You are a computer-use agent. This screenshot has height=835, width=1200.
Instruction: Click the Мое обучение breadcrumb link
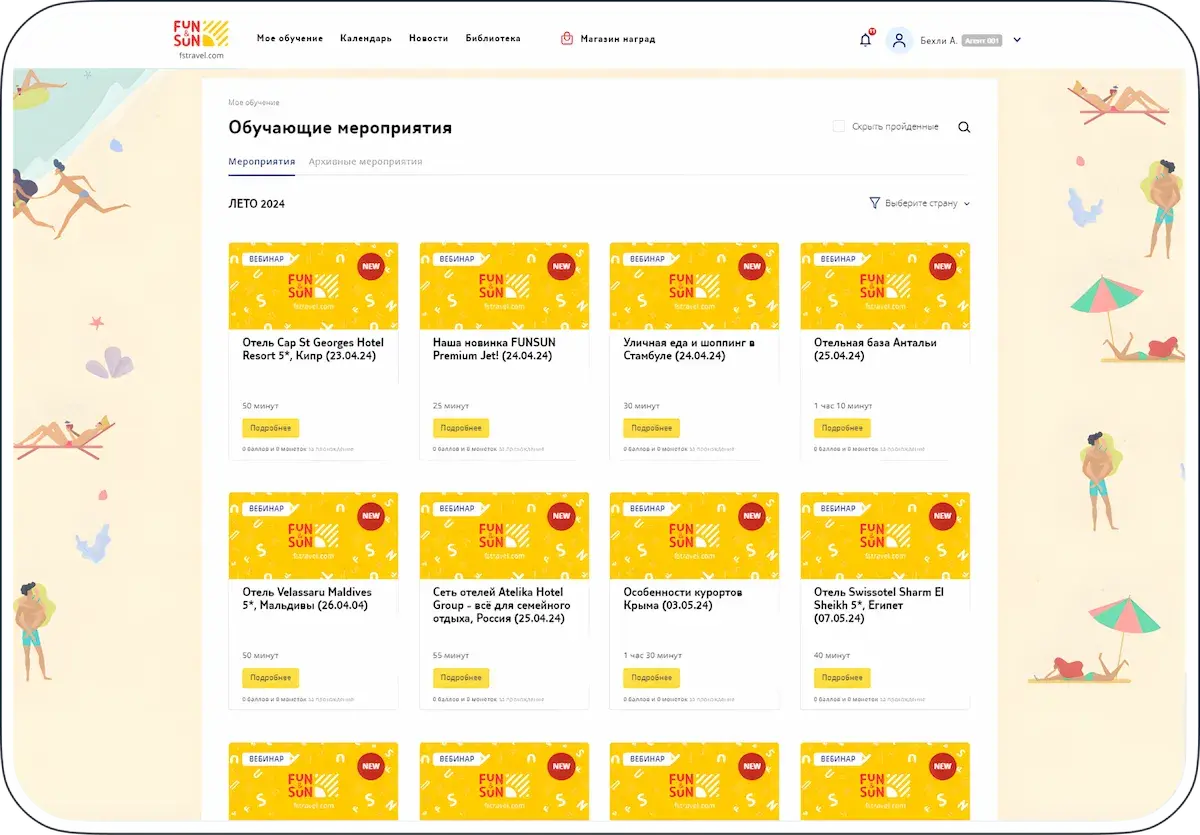(254, 102)
